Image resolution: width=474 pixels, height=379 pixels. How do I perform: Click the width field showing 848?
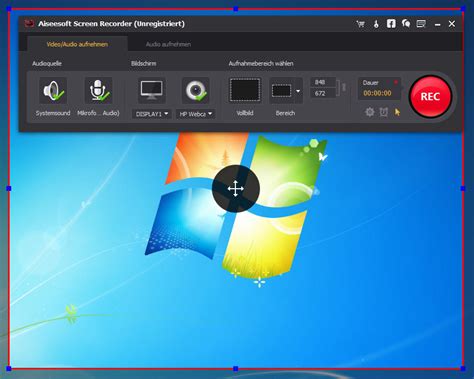(323, 82)
